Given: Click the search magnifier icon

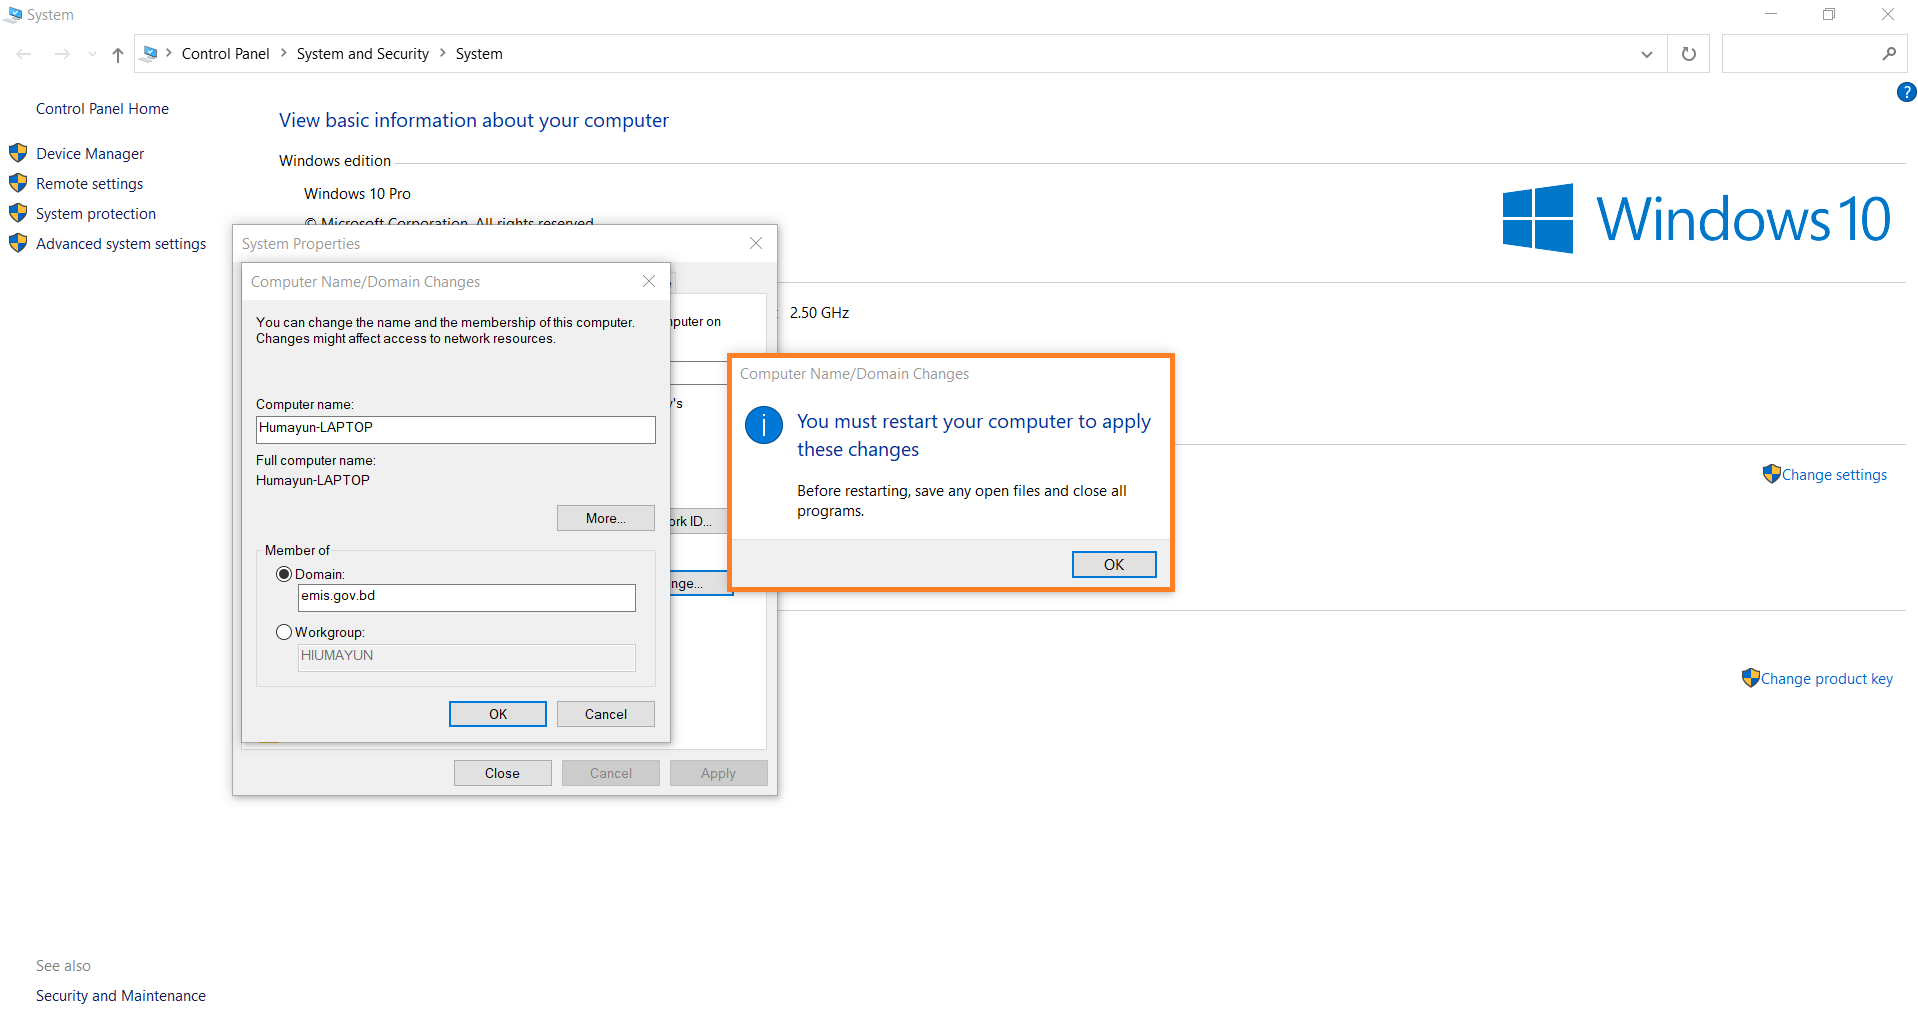Looking at the screenshot, I should [1888, 54].
